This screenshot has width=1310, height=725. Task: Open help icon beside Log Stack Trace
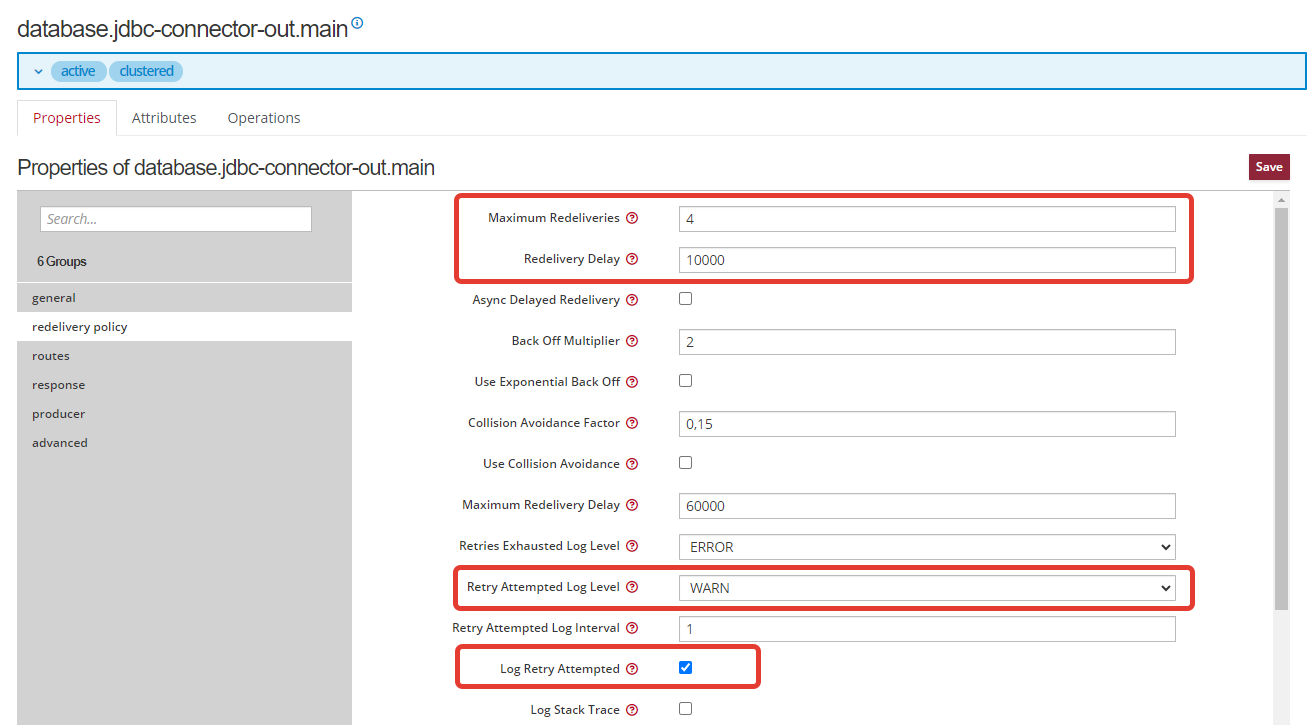(x=632, y=710)
